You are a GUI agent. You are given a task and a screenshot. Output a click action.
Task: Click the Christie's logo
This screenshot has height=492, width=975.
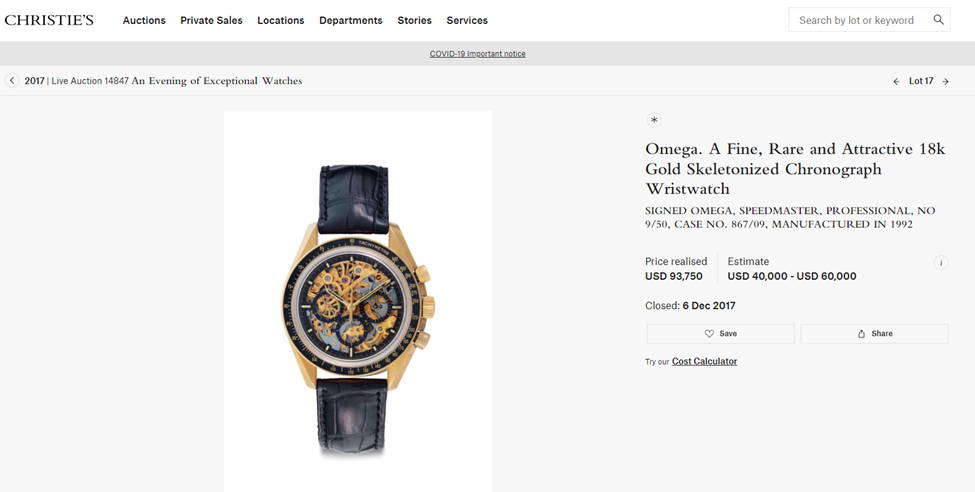tap(49, 20)
